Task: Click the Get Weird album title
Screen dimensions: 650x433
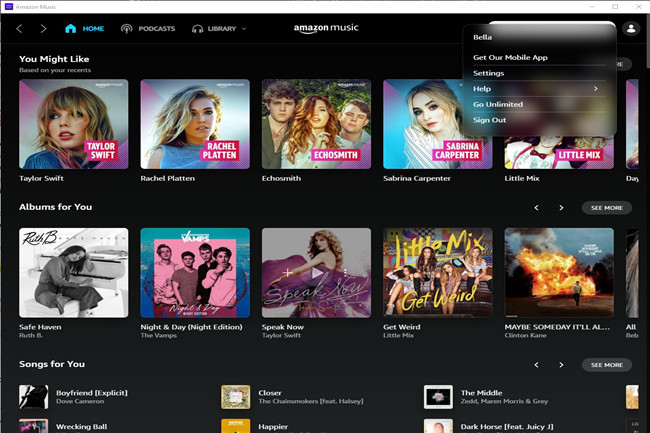Action: 402,327
